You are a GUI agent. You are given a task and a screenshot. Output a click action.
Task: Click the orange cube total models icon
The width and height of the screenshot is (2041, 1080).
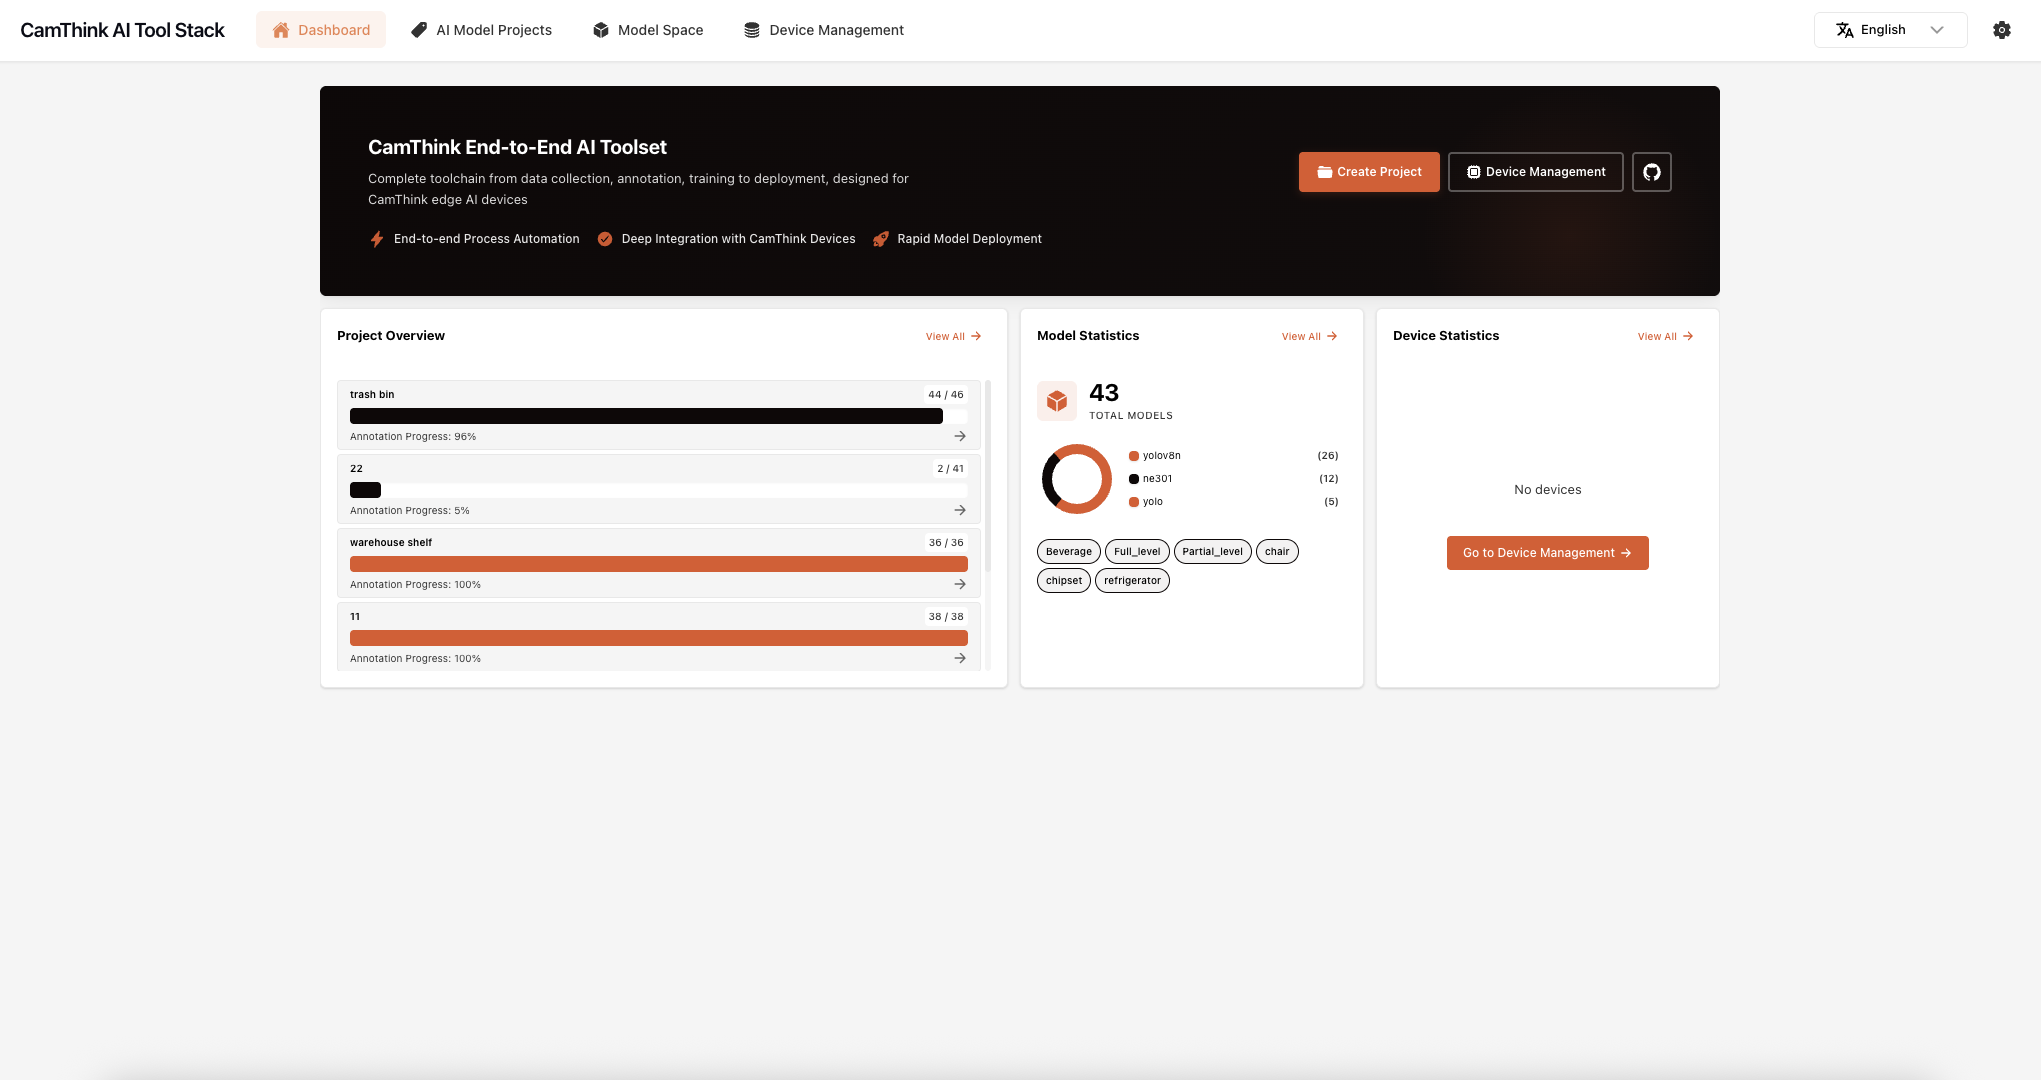click(1057, 401)
